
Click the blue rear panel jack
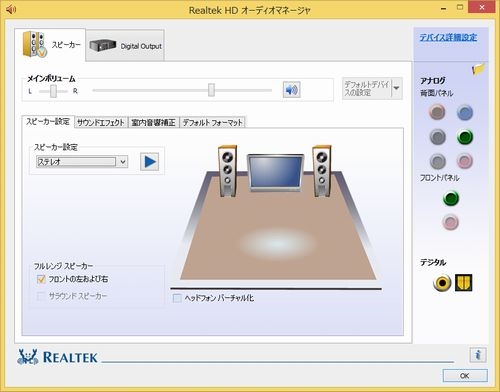click(465, 112)
